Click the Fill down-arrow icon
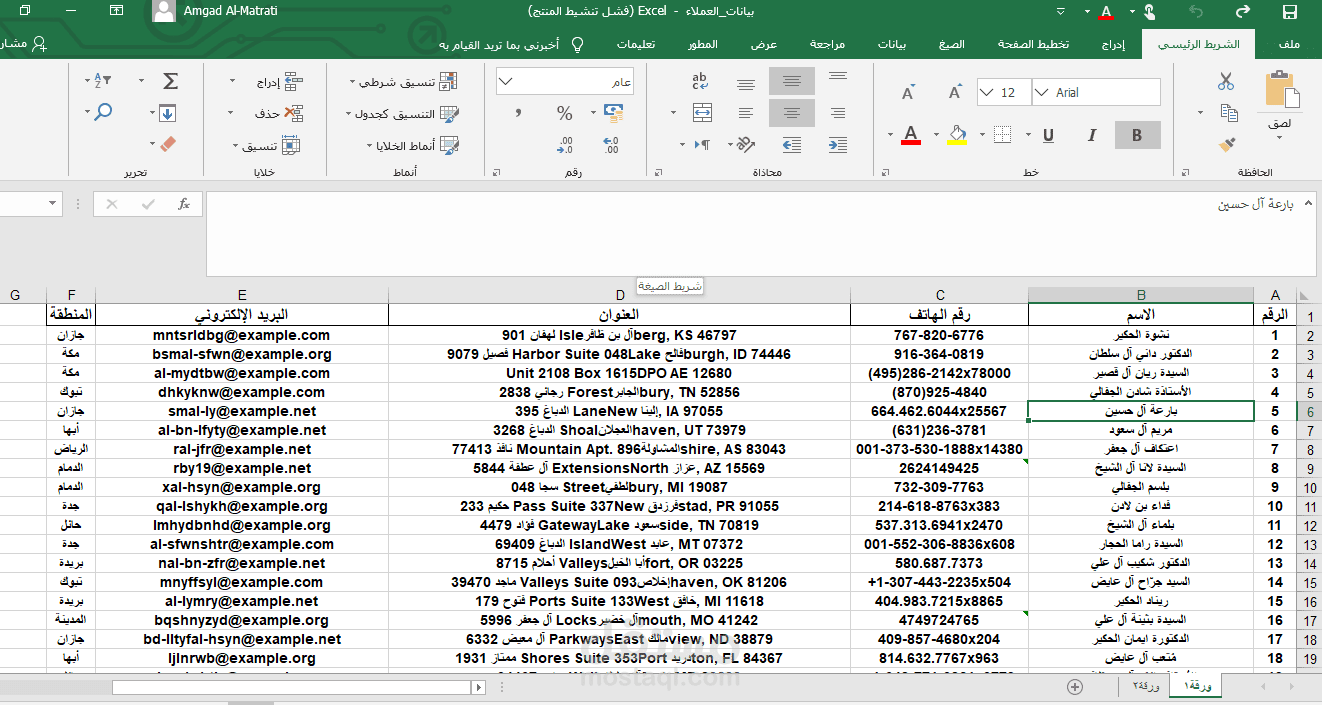The width and height of the screenshot is (1322, 705). (168, 113)
